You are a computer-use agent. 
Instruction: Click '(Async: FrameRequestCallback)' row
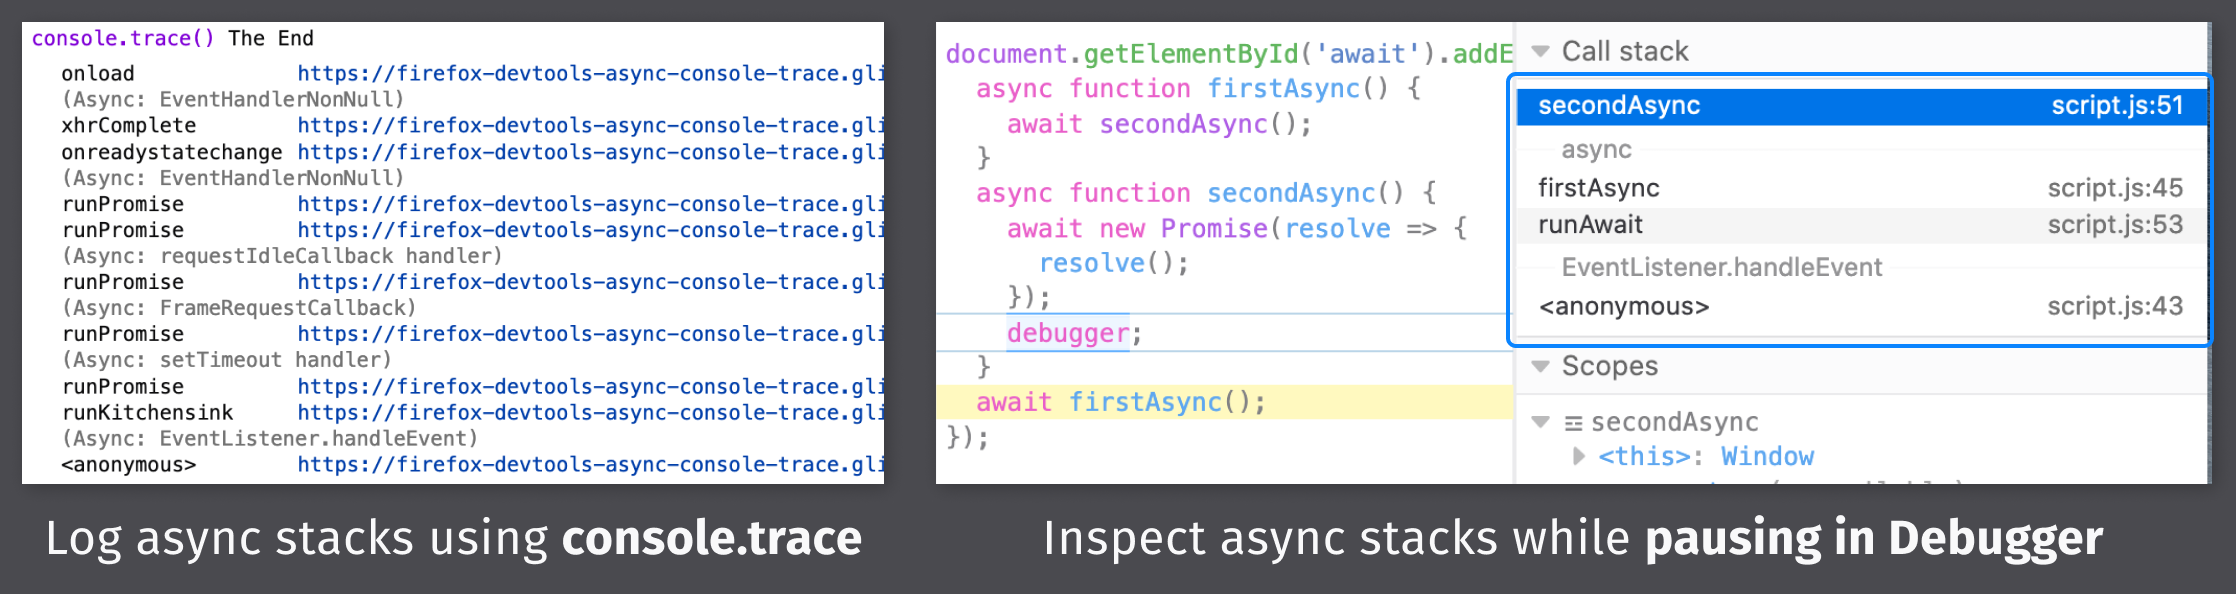click(239, 308)
